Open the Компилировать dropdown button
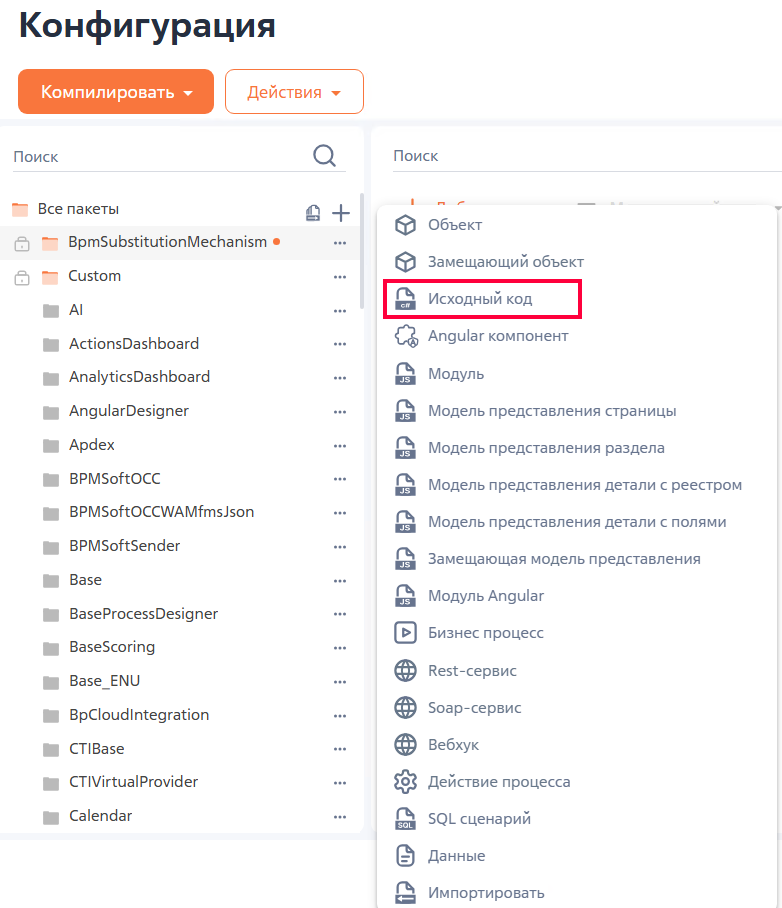Viewport: 782px width, 908px height. pyautogui.click(x=116, y=91)
